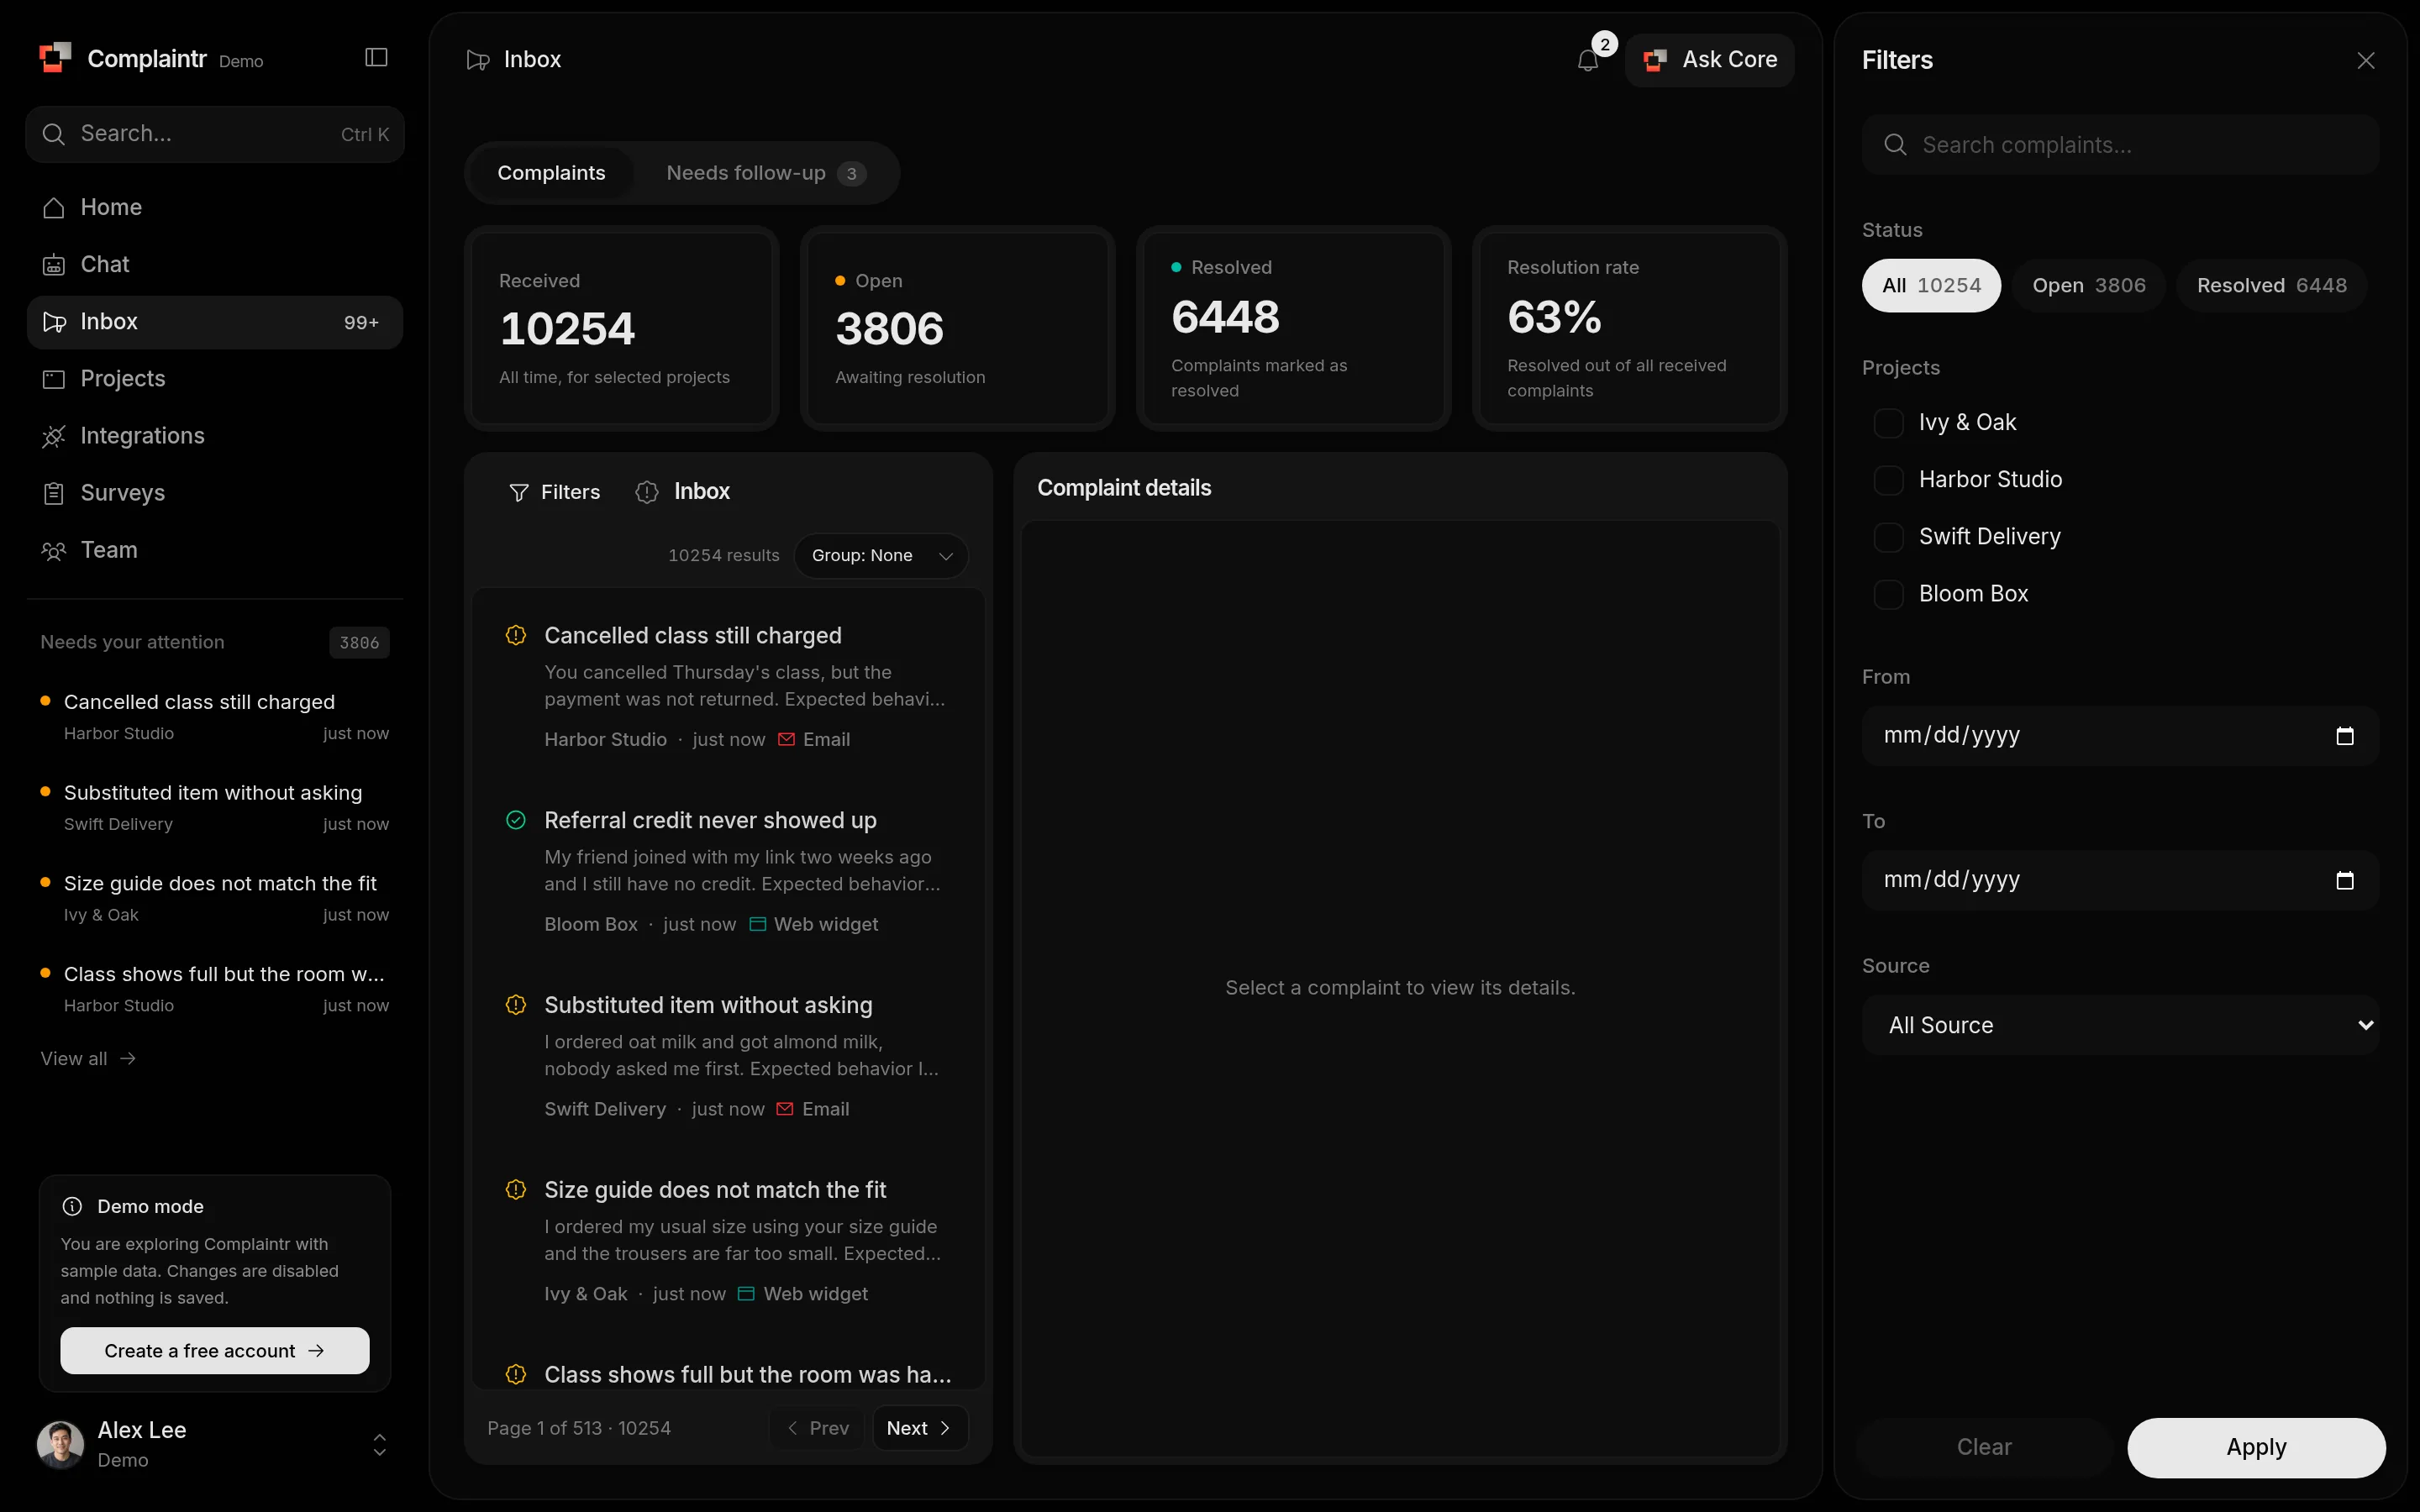This screenshot has height=1512, width=2420.
Task: Open Projects in the sidebar
Action: (214, 378)
